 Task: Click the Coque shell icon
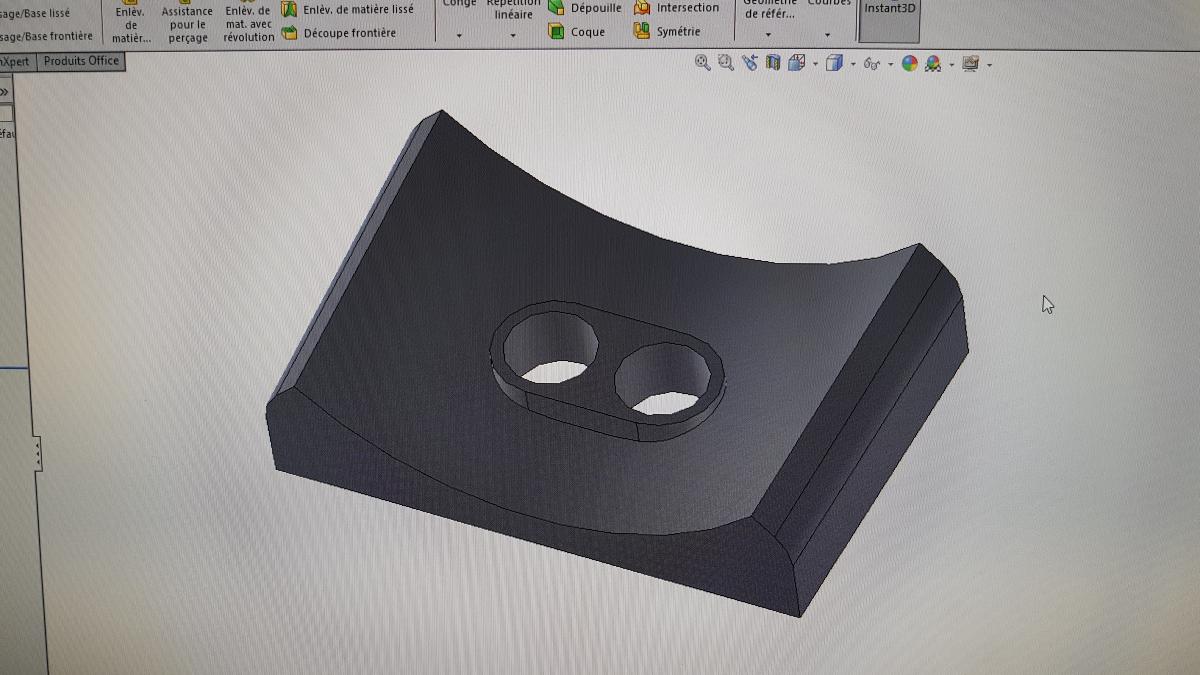(x=557, y=32)
